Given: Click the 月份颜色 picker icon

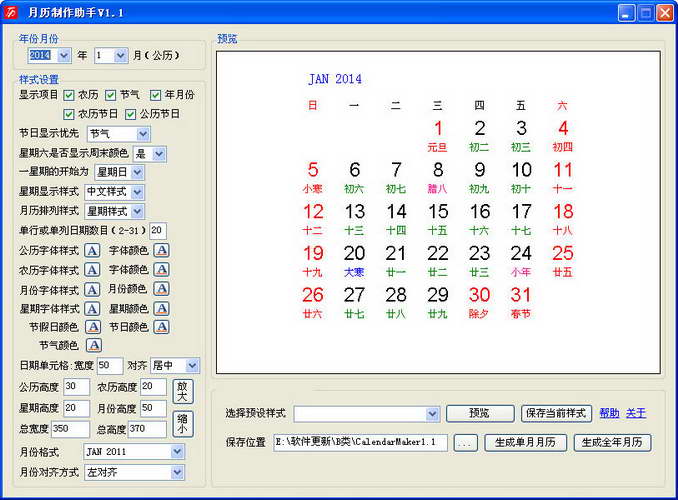Looking at the screenshot, I should point(162,288).
